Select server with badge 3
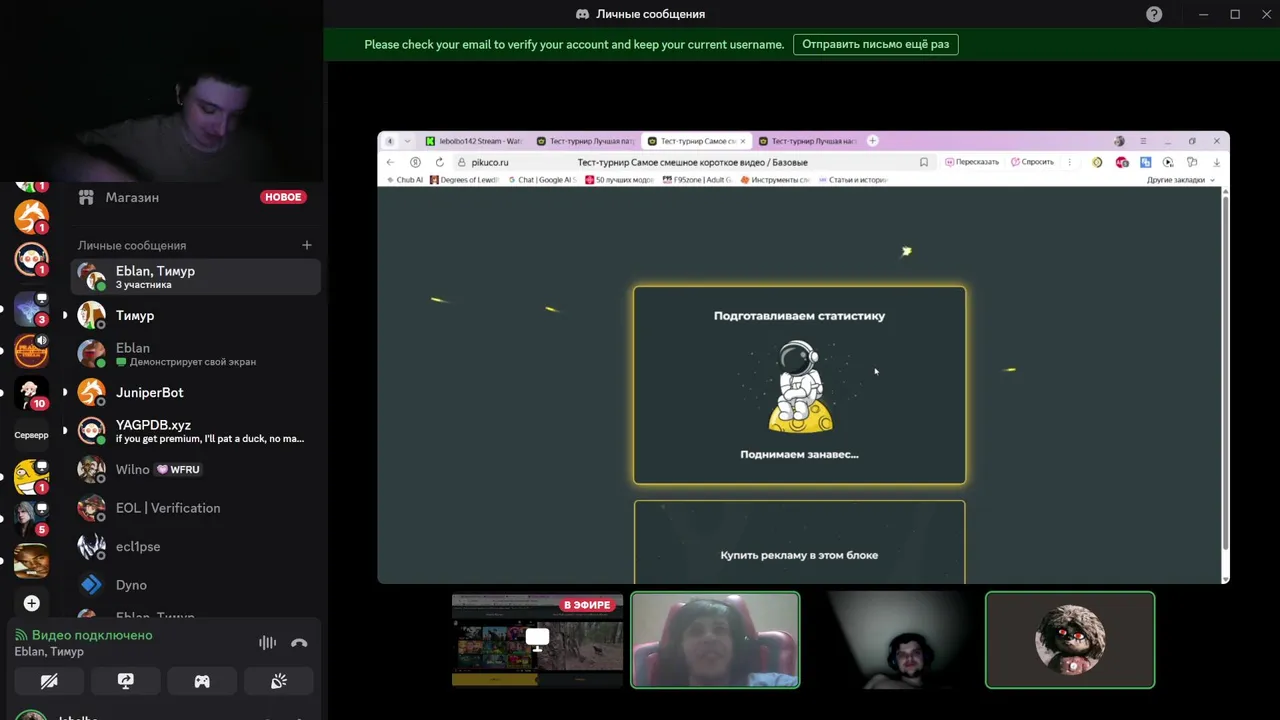This screenshot has height=720, width=1280. point(31,308)
